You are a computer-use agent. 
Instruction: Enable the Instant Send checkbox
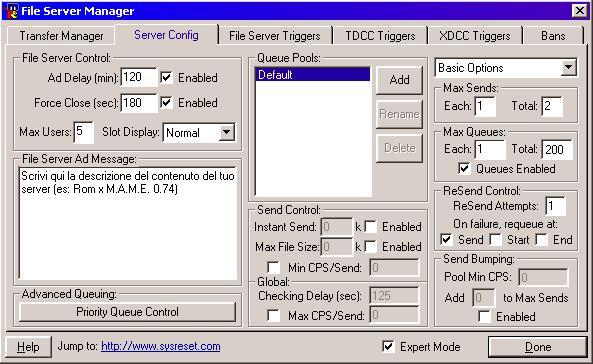(371, 227)
